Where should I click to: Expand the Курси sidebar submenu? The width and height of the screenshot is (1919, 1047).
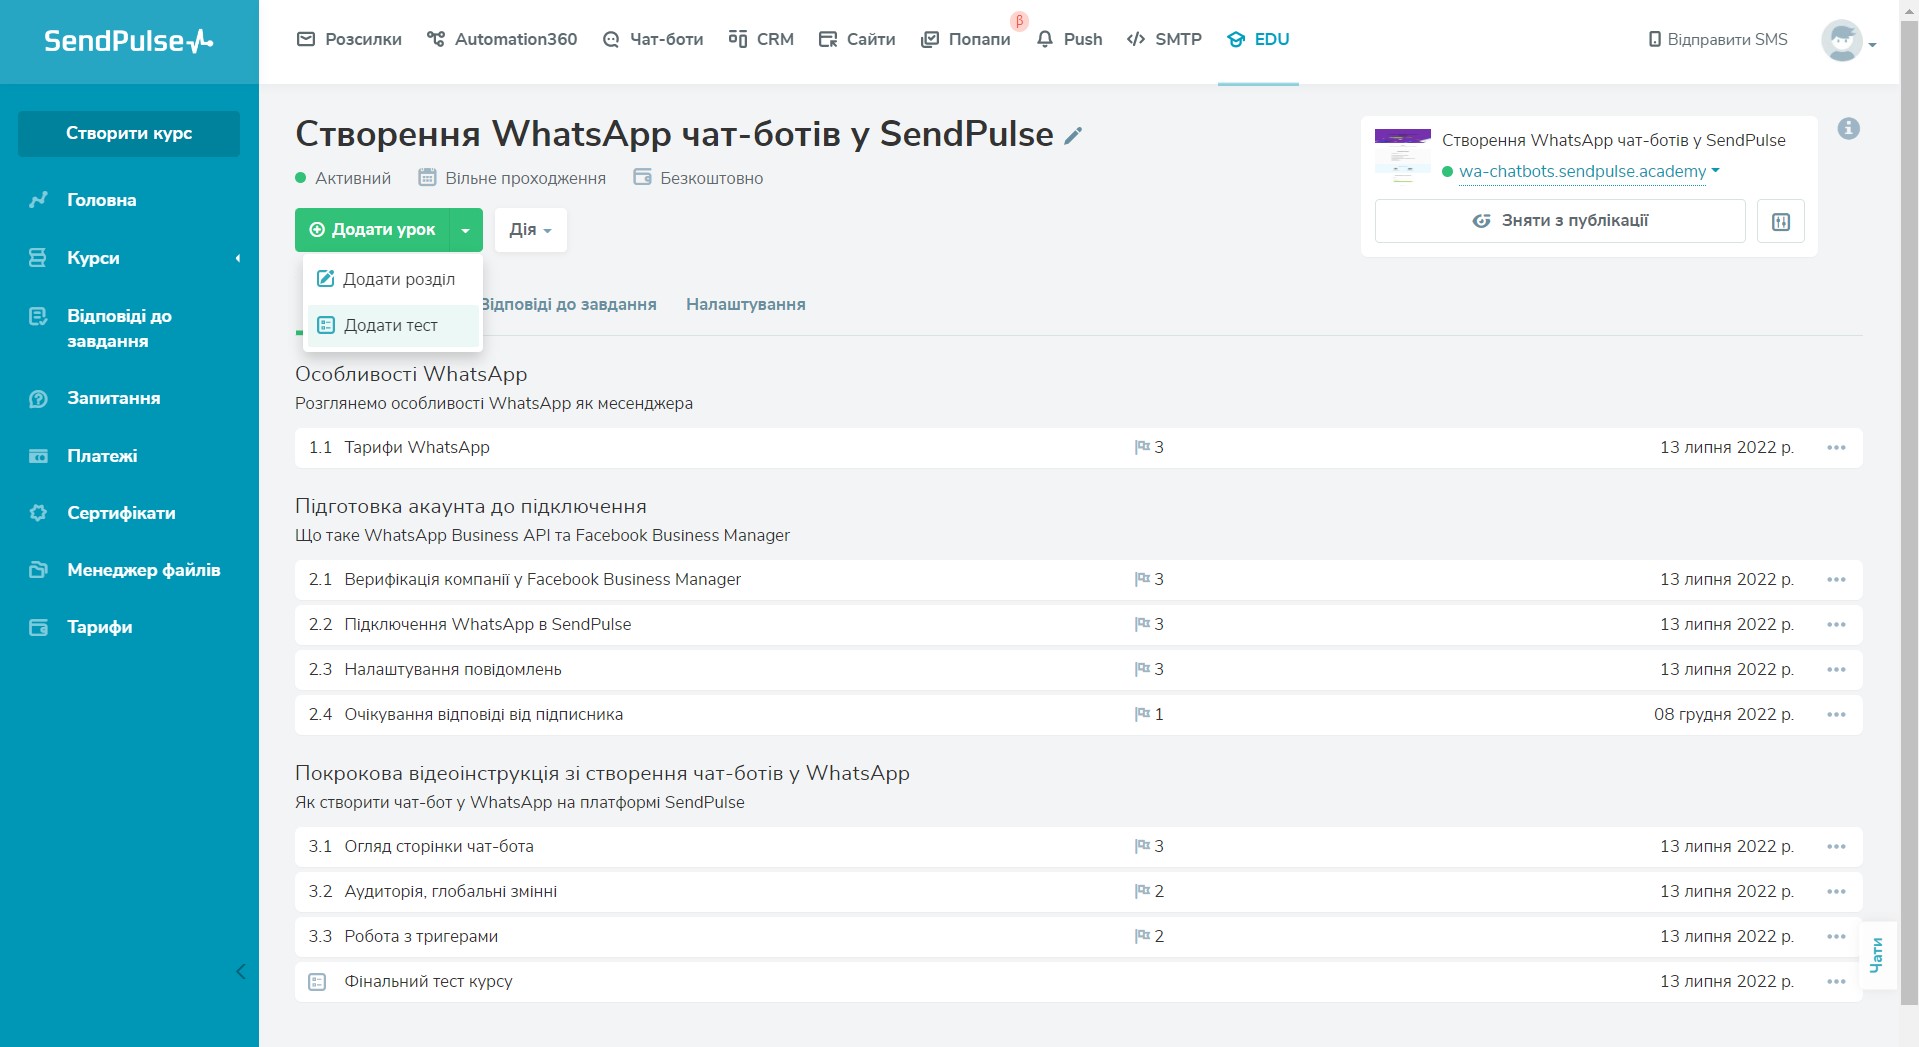tap(238, 258)
